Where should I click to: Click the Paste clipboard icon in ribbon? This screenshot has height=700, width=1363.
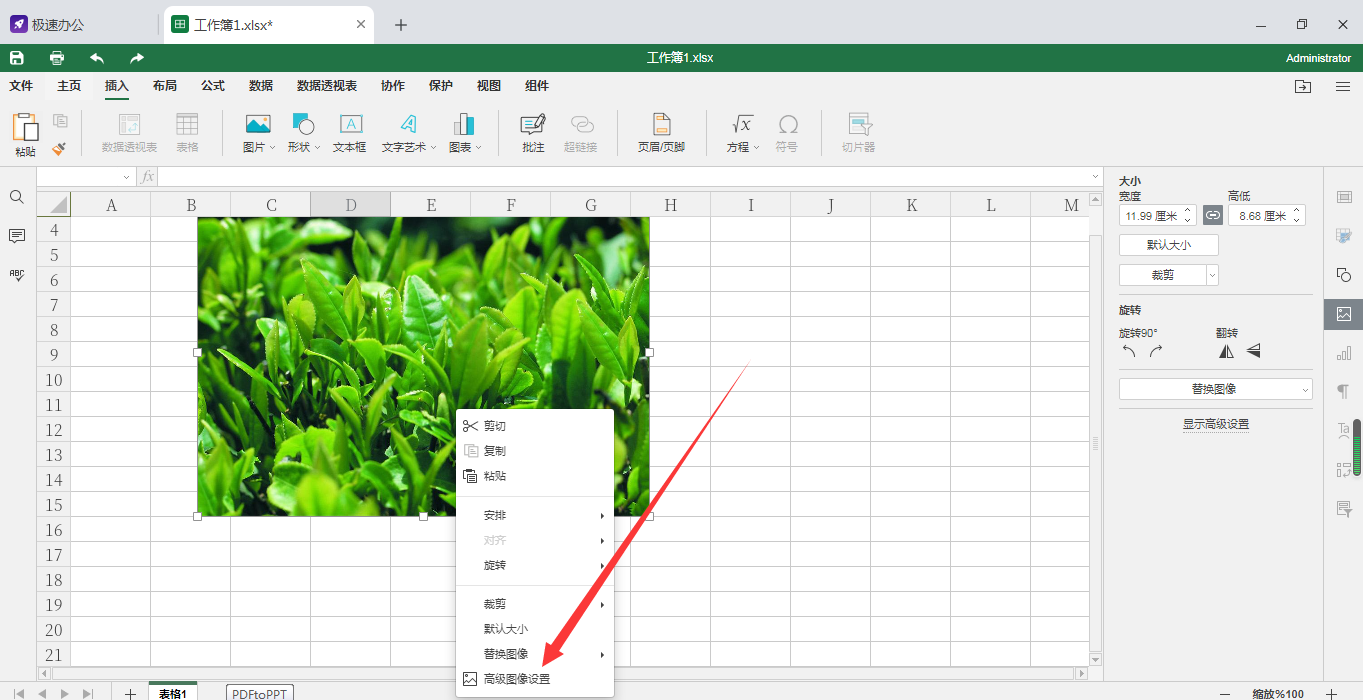point(25,127)
